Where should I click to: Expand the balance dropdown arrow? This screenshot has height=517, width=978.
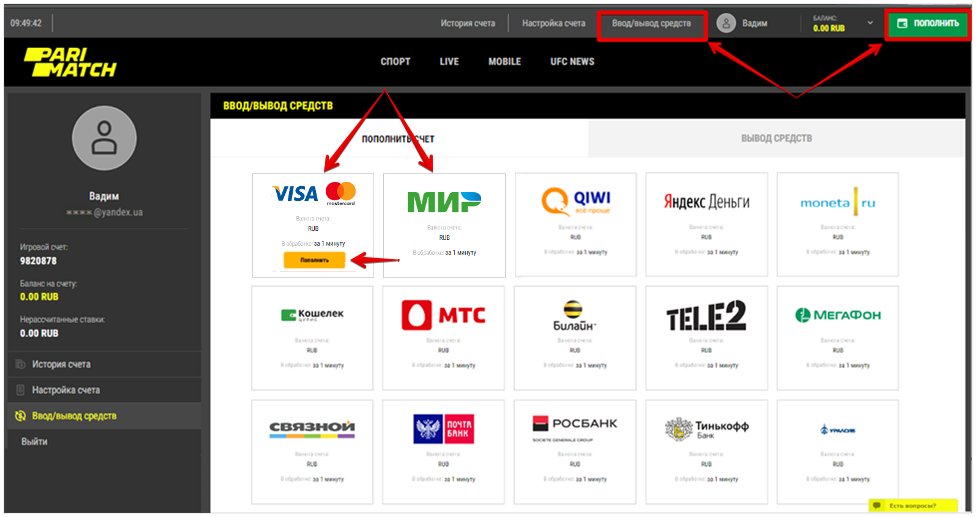870,23
